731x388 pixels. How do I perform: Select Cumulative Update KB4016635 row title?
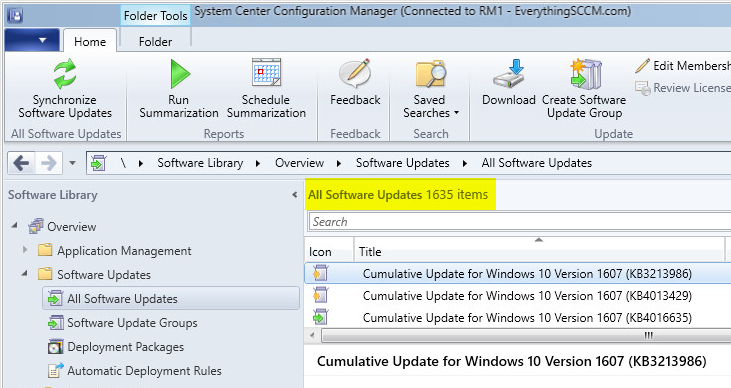tap(527, 318)
